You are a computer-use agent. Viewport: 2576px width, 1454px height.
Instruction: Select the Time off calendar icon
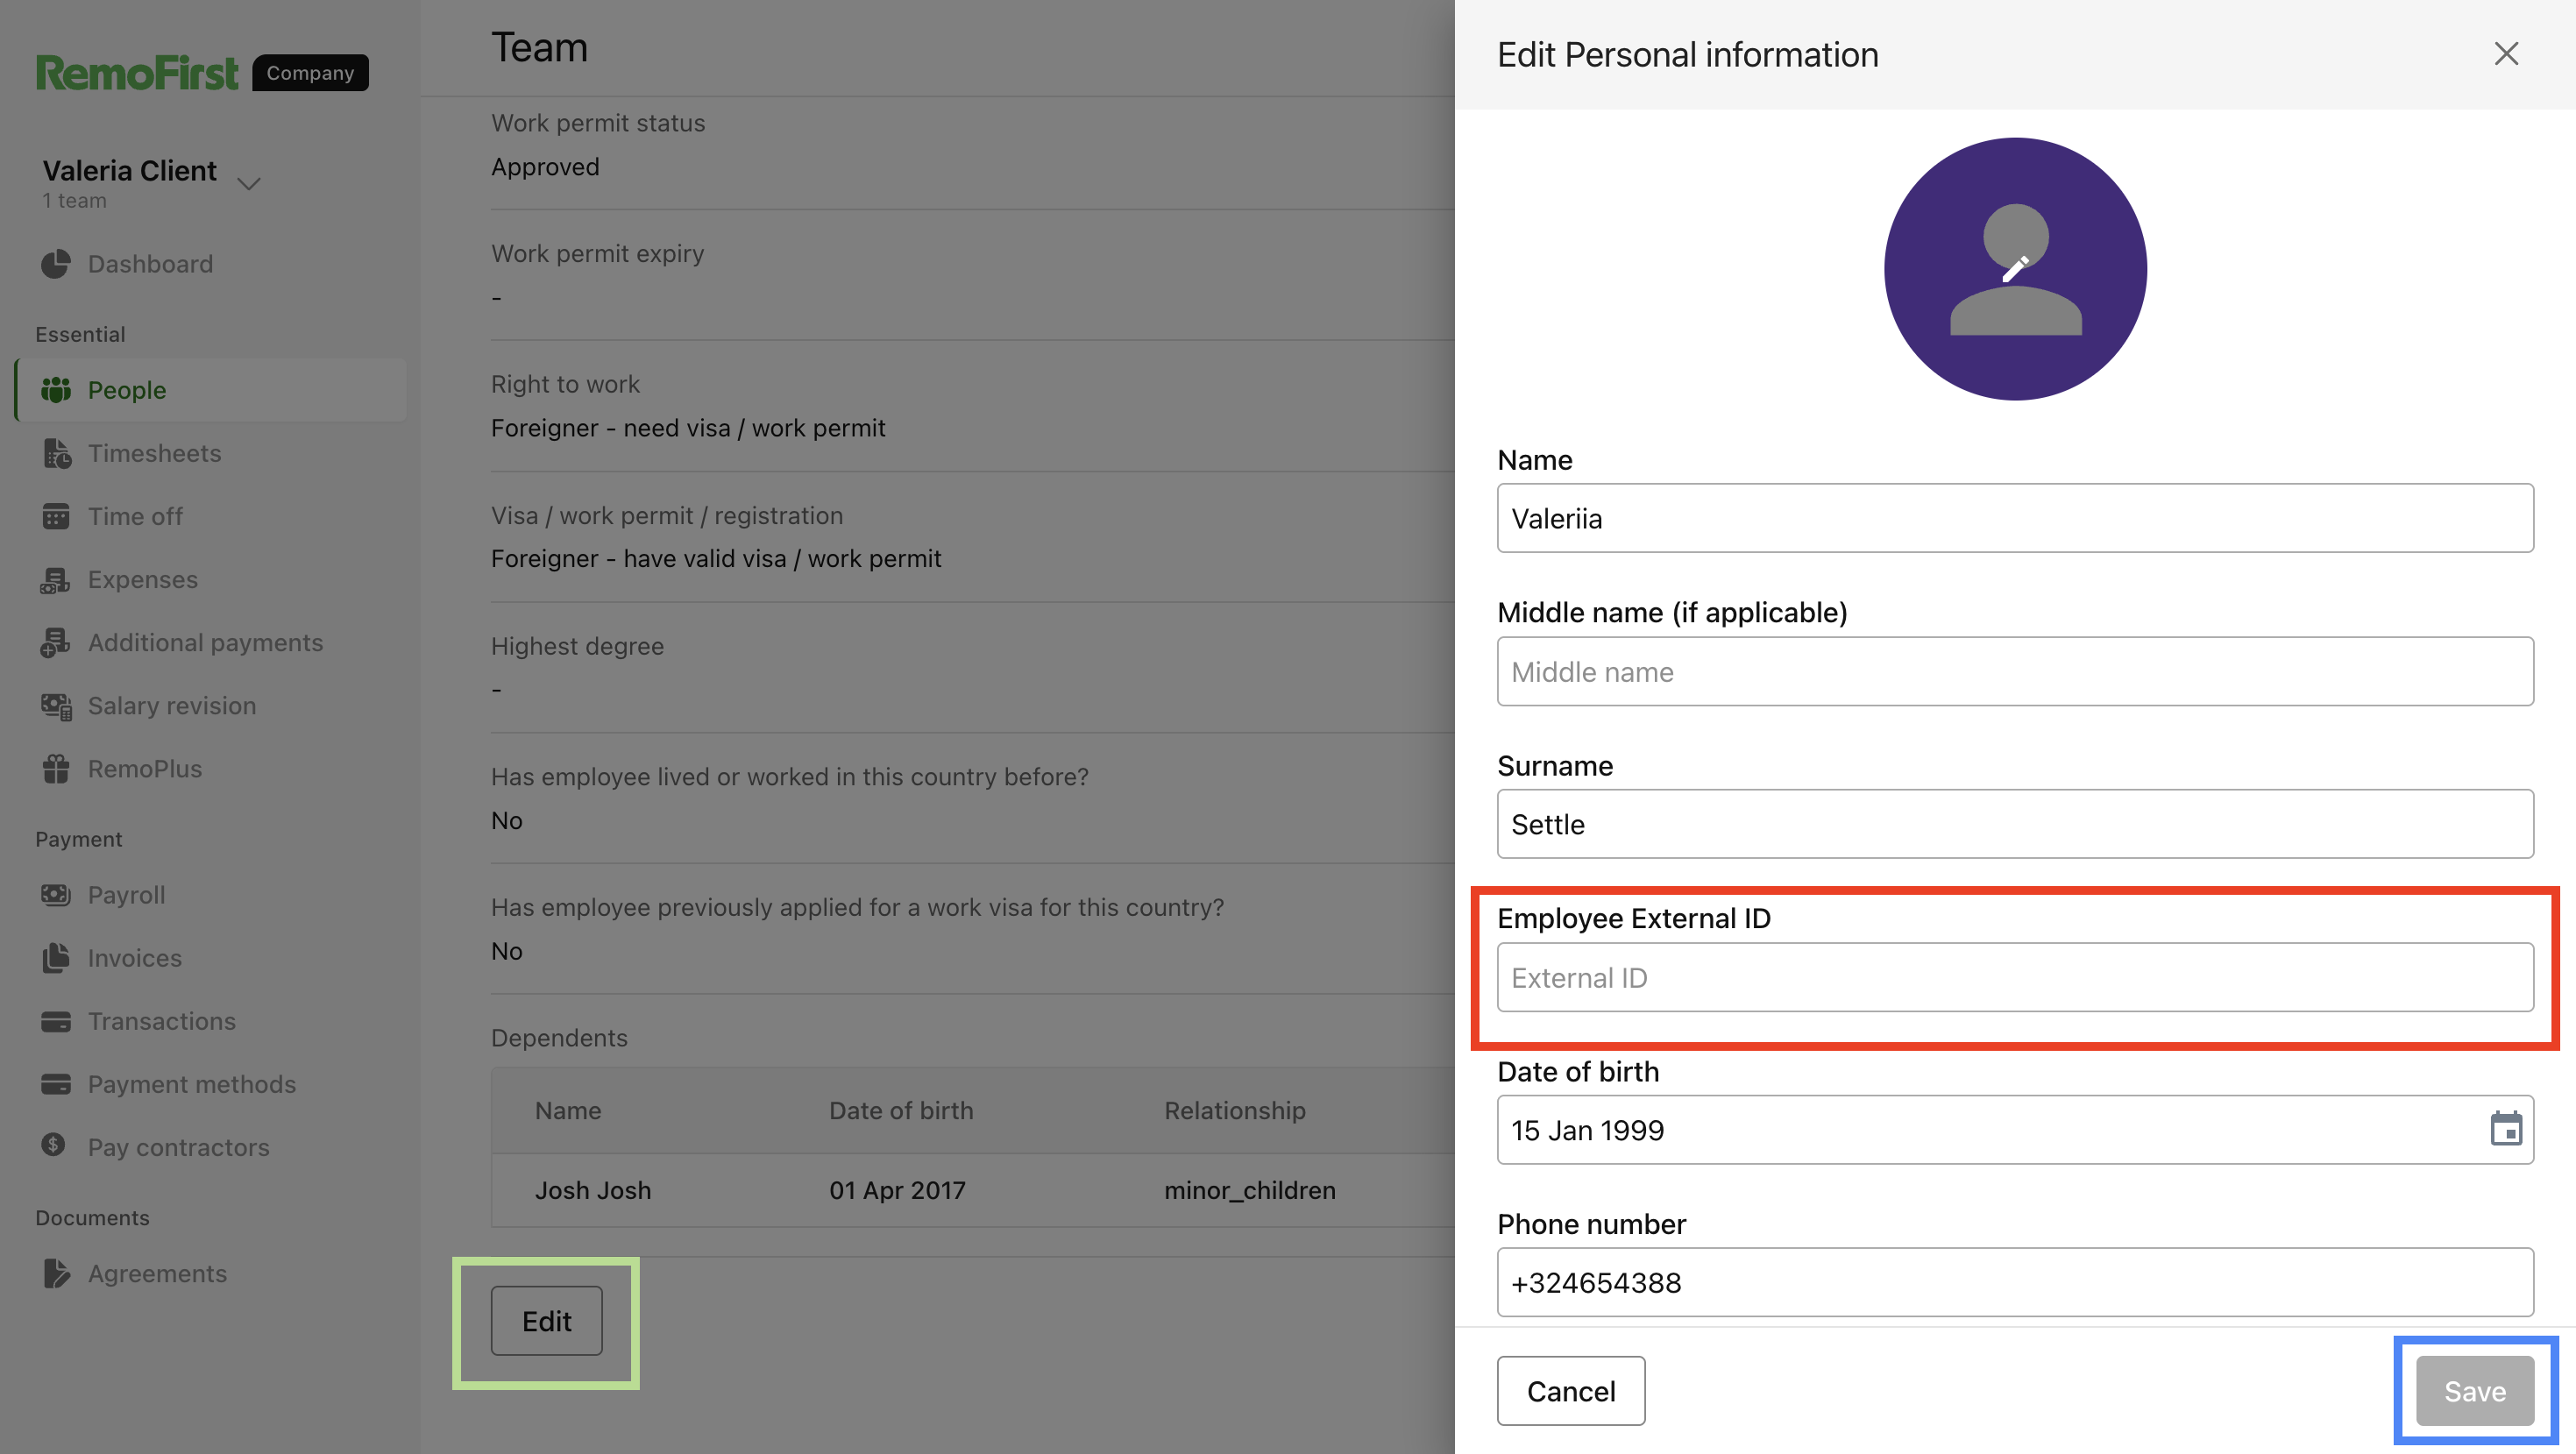coord(57,516)
